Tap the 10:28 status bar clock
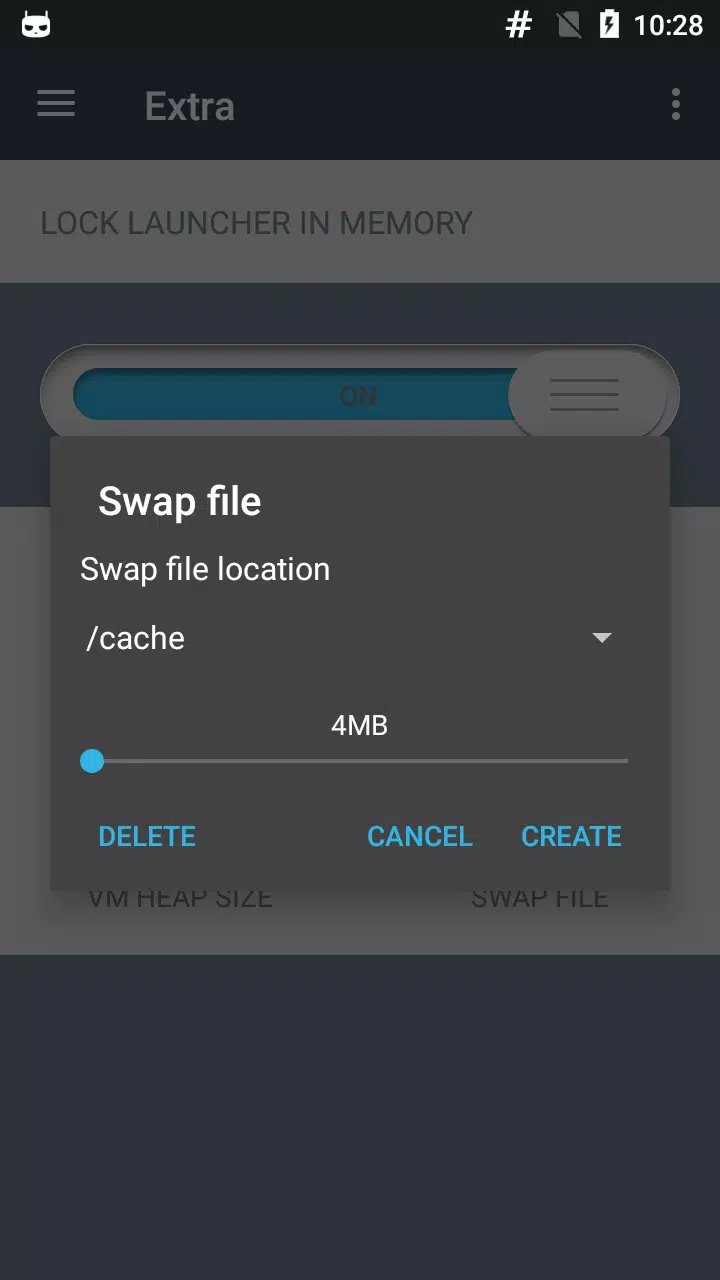The height and width of the screenshot is (1280, 720). pyautogui.click(x=669, y=24)
